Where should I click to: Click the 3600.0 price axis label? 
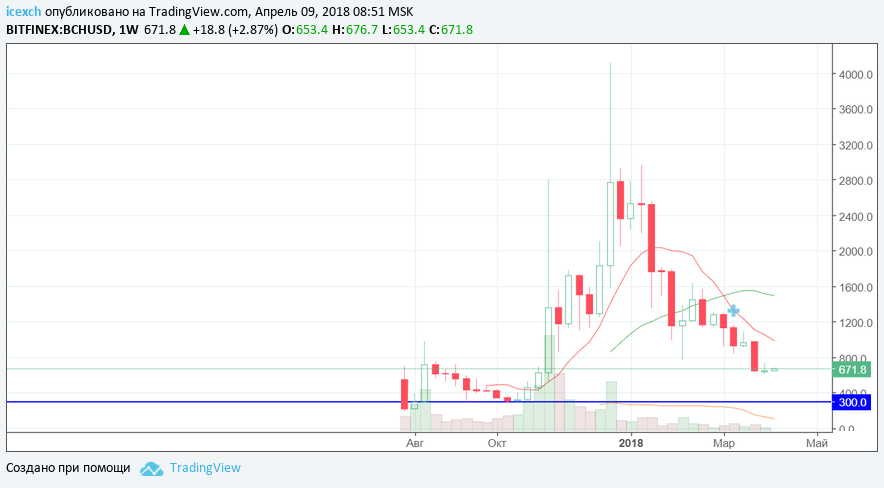pos(855,109)
